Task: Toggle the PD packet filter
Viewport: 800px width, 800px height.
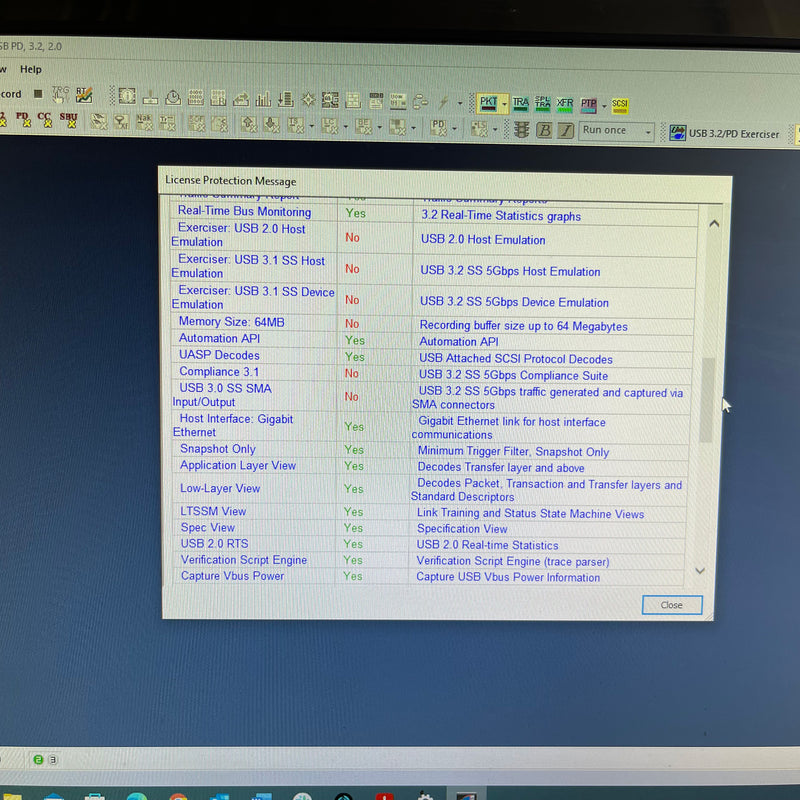Action: tap(21, 118)
